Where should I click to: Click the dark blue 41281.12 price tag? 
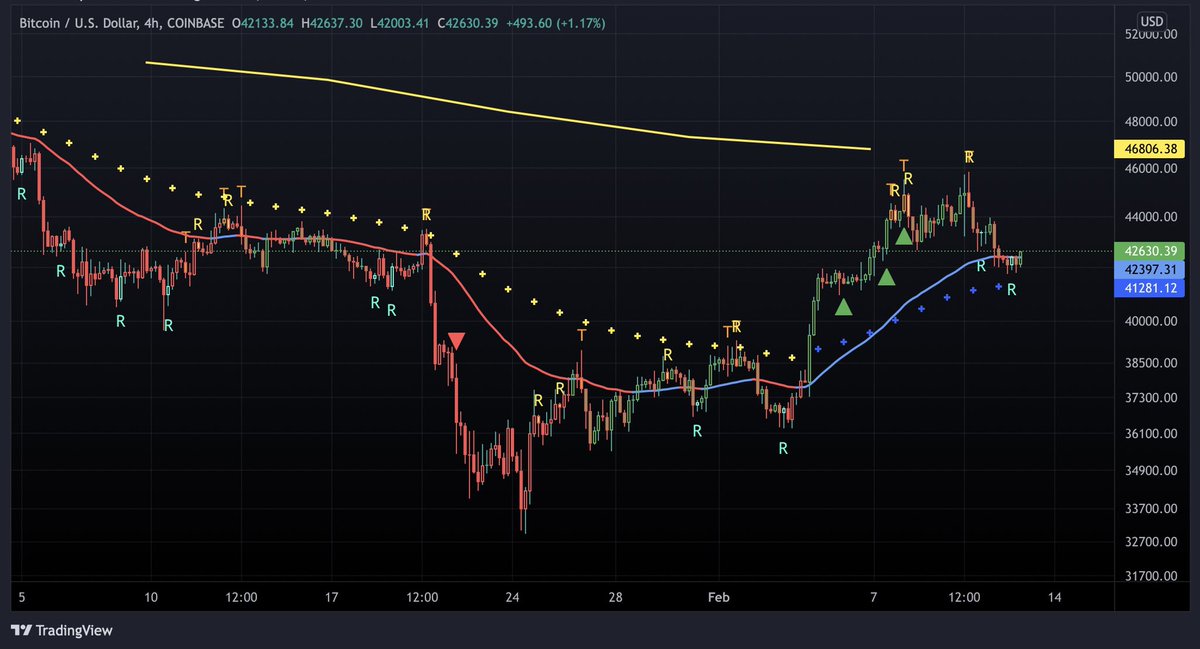(1148, 288)
